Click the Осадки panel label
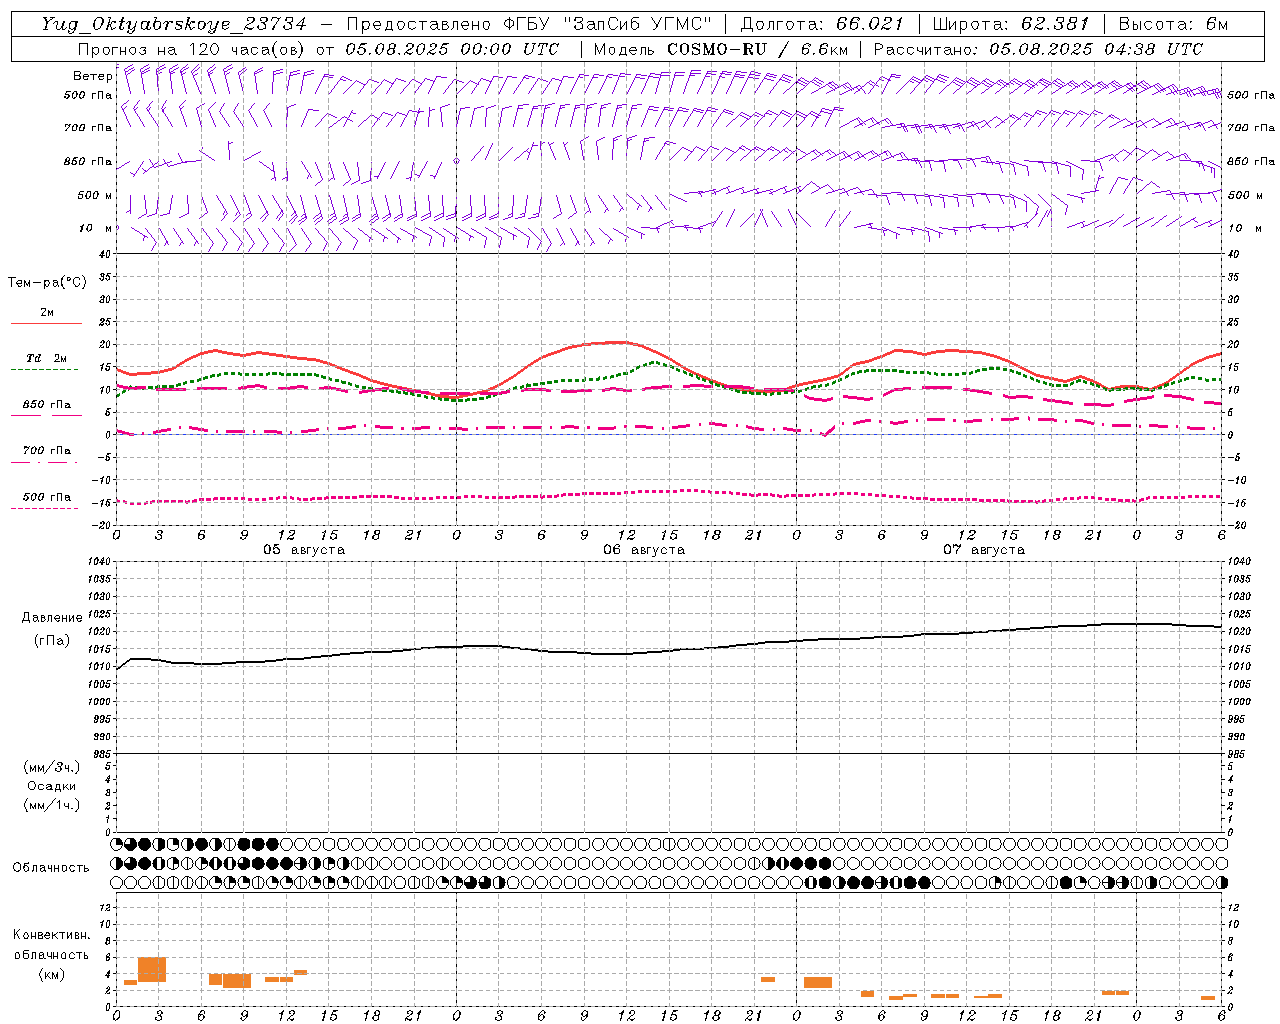Screen dimensions: 1280x1024 (x=52, y=786)
